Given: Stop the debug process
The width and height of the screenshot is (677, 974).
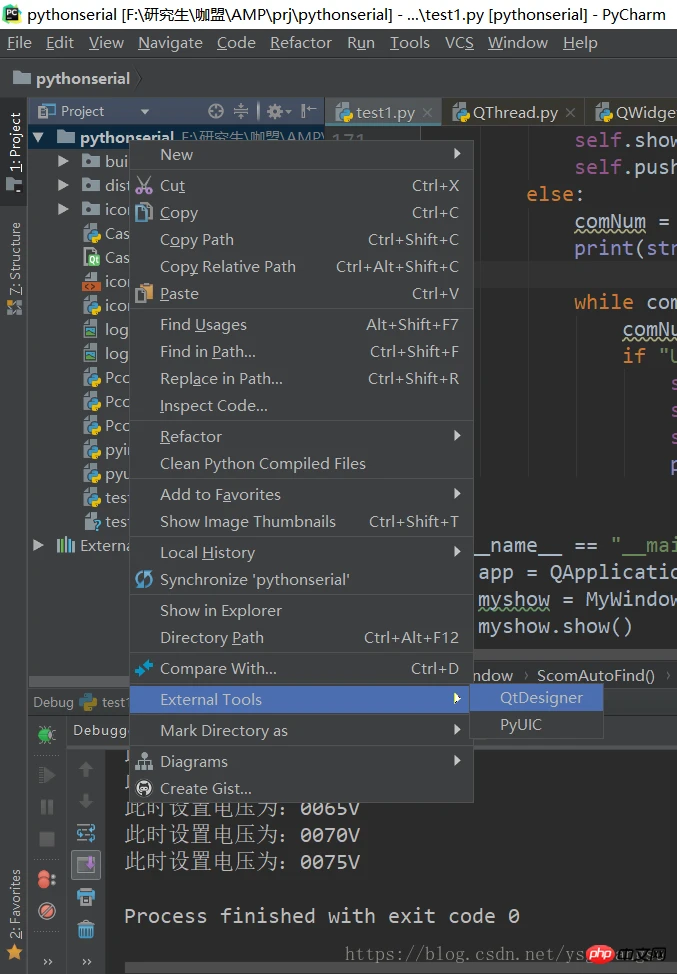Looking at the screenshot, I should 47,839.
